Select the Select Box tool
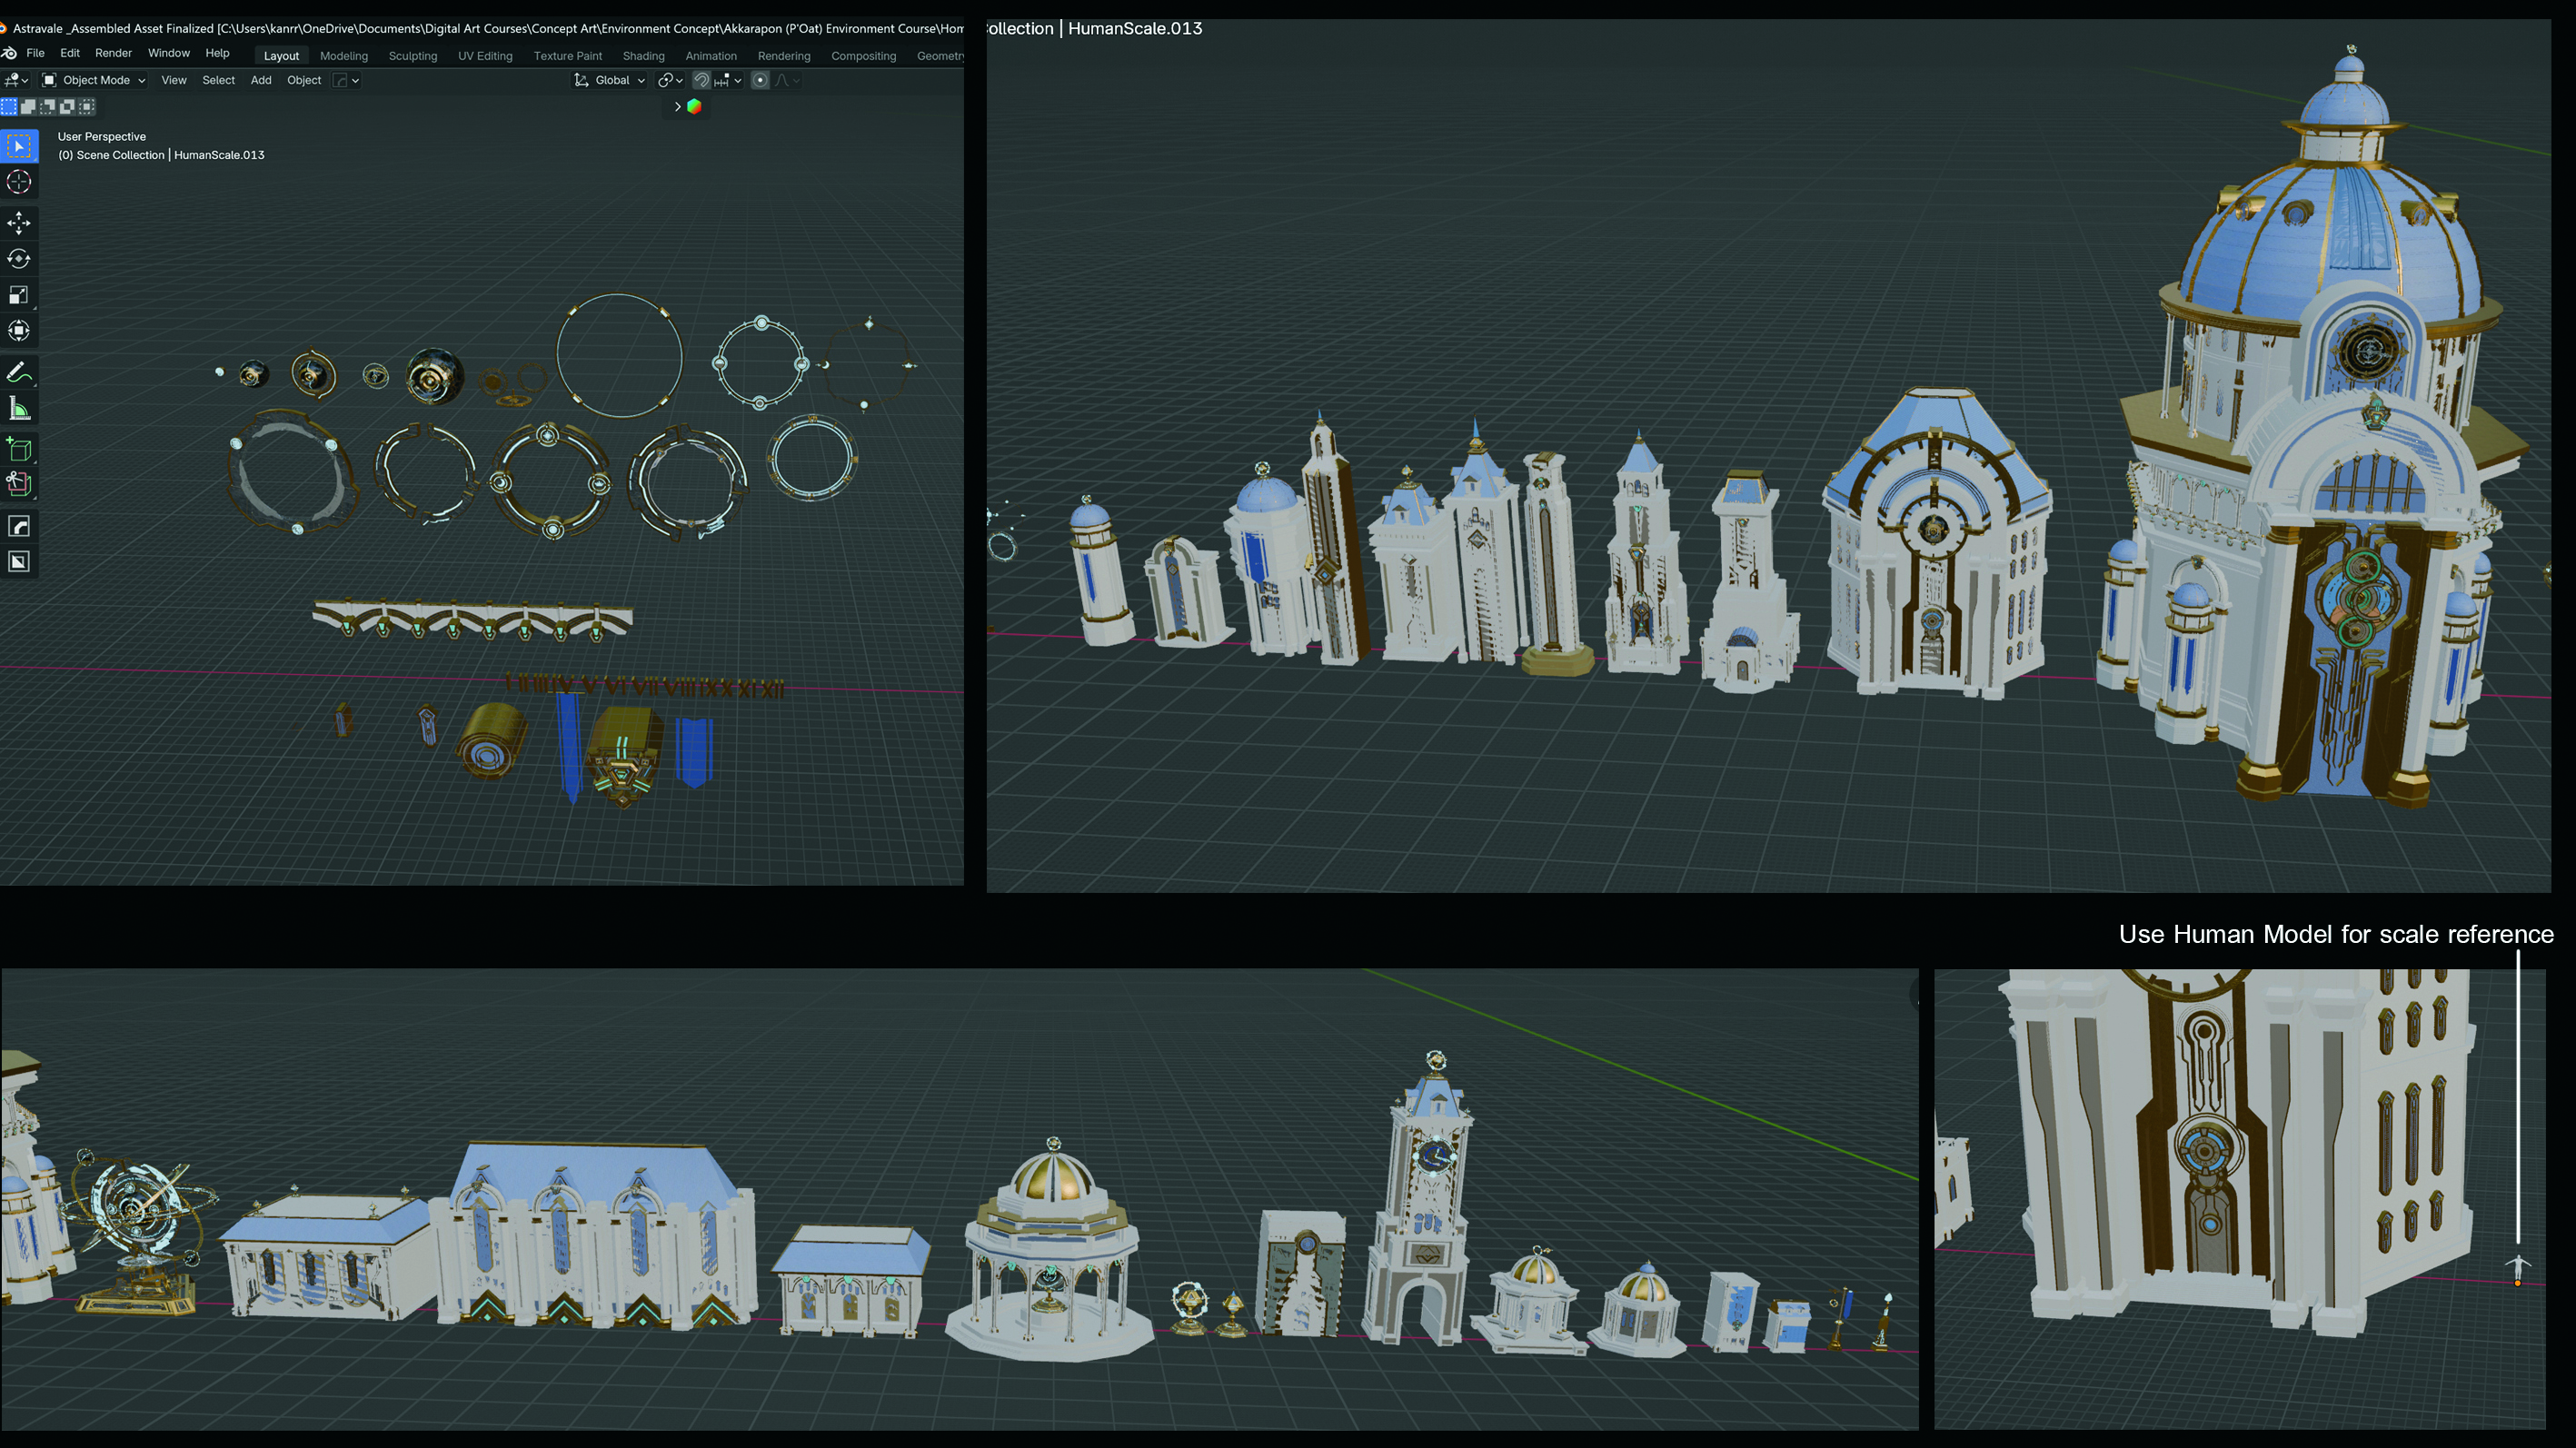This screenshot has height=1448, width=2576. coord(19,146)
